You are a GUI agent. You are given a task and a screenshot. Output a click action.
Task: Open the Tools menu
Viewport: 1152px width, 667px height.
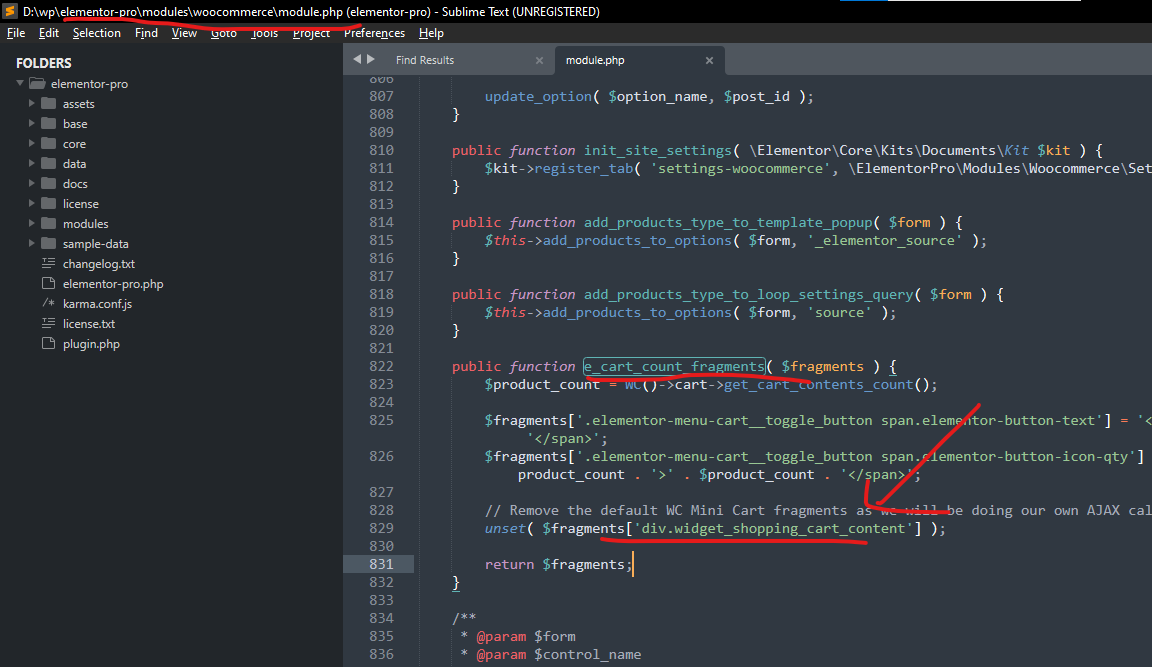click(x=264, y=33)
